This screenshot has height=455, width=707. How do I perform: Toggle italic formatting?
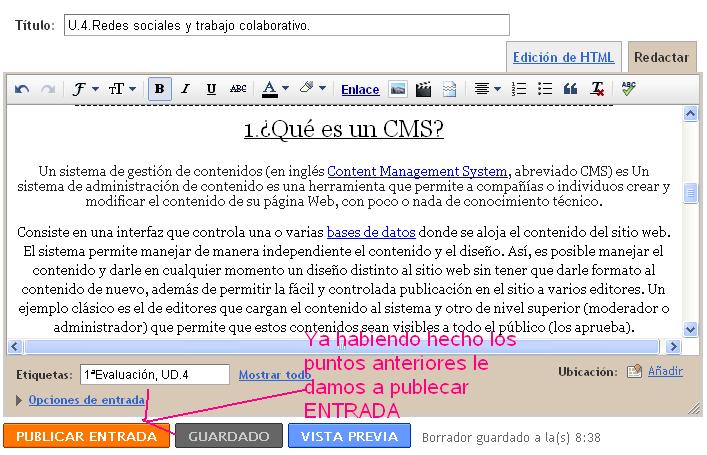(x=185, y=89)
